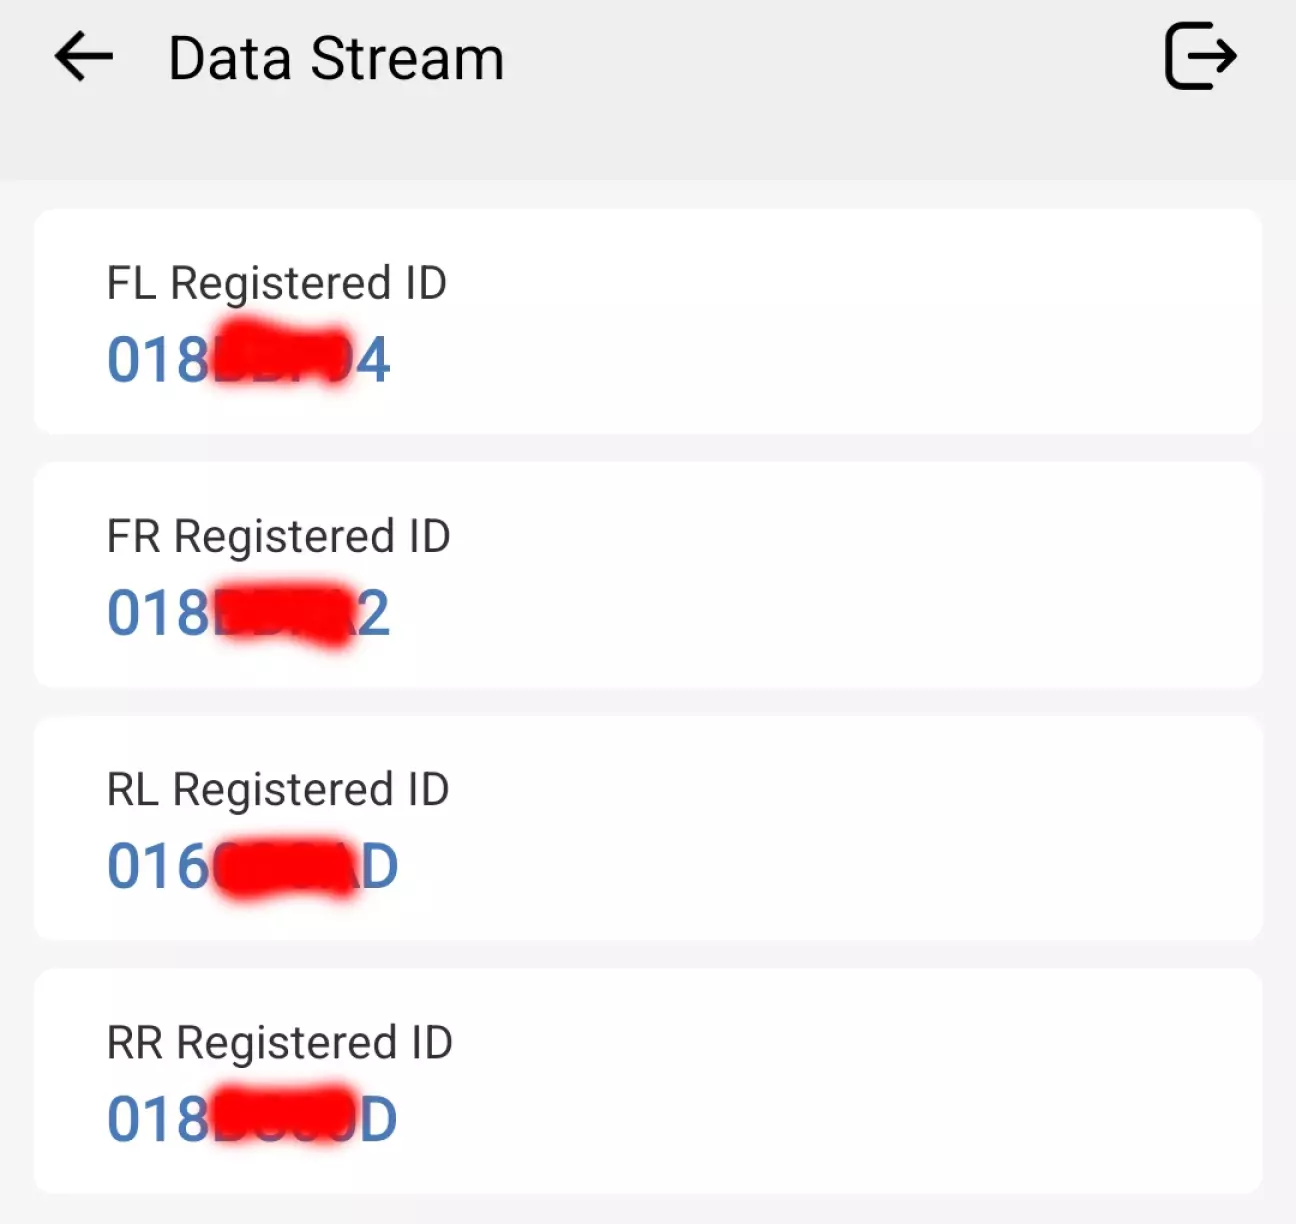Image resolution: width=1296 pixels, height=1224 pixels.
Task: Select the FR Registered ID label
Action: [278, 536]
